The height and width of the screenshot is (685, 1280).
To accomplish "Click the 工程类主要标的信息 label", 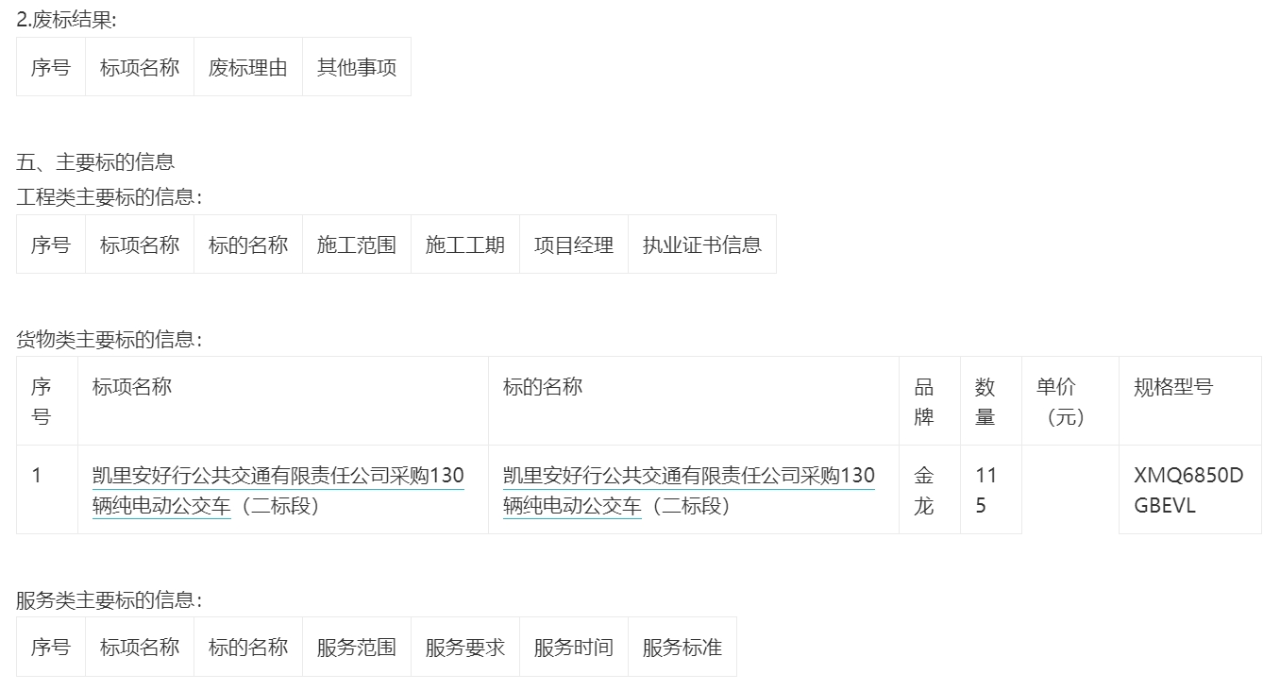I will point(110,197).
